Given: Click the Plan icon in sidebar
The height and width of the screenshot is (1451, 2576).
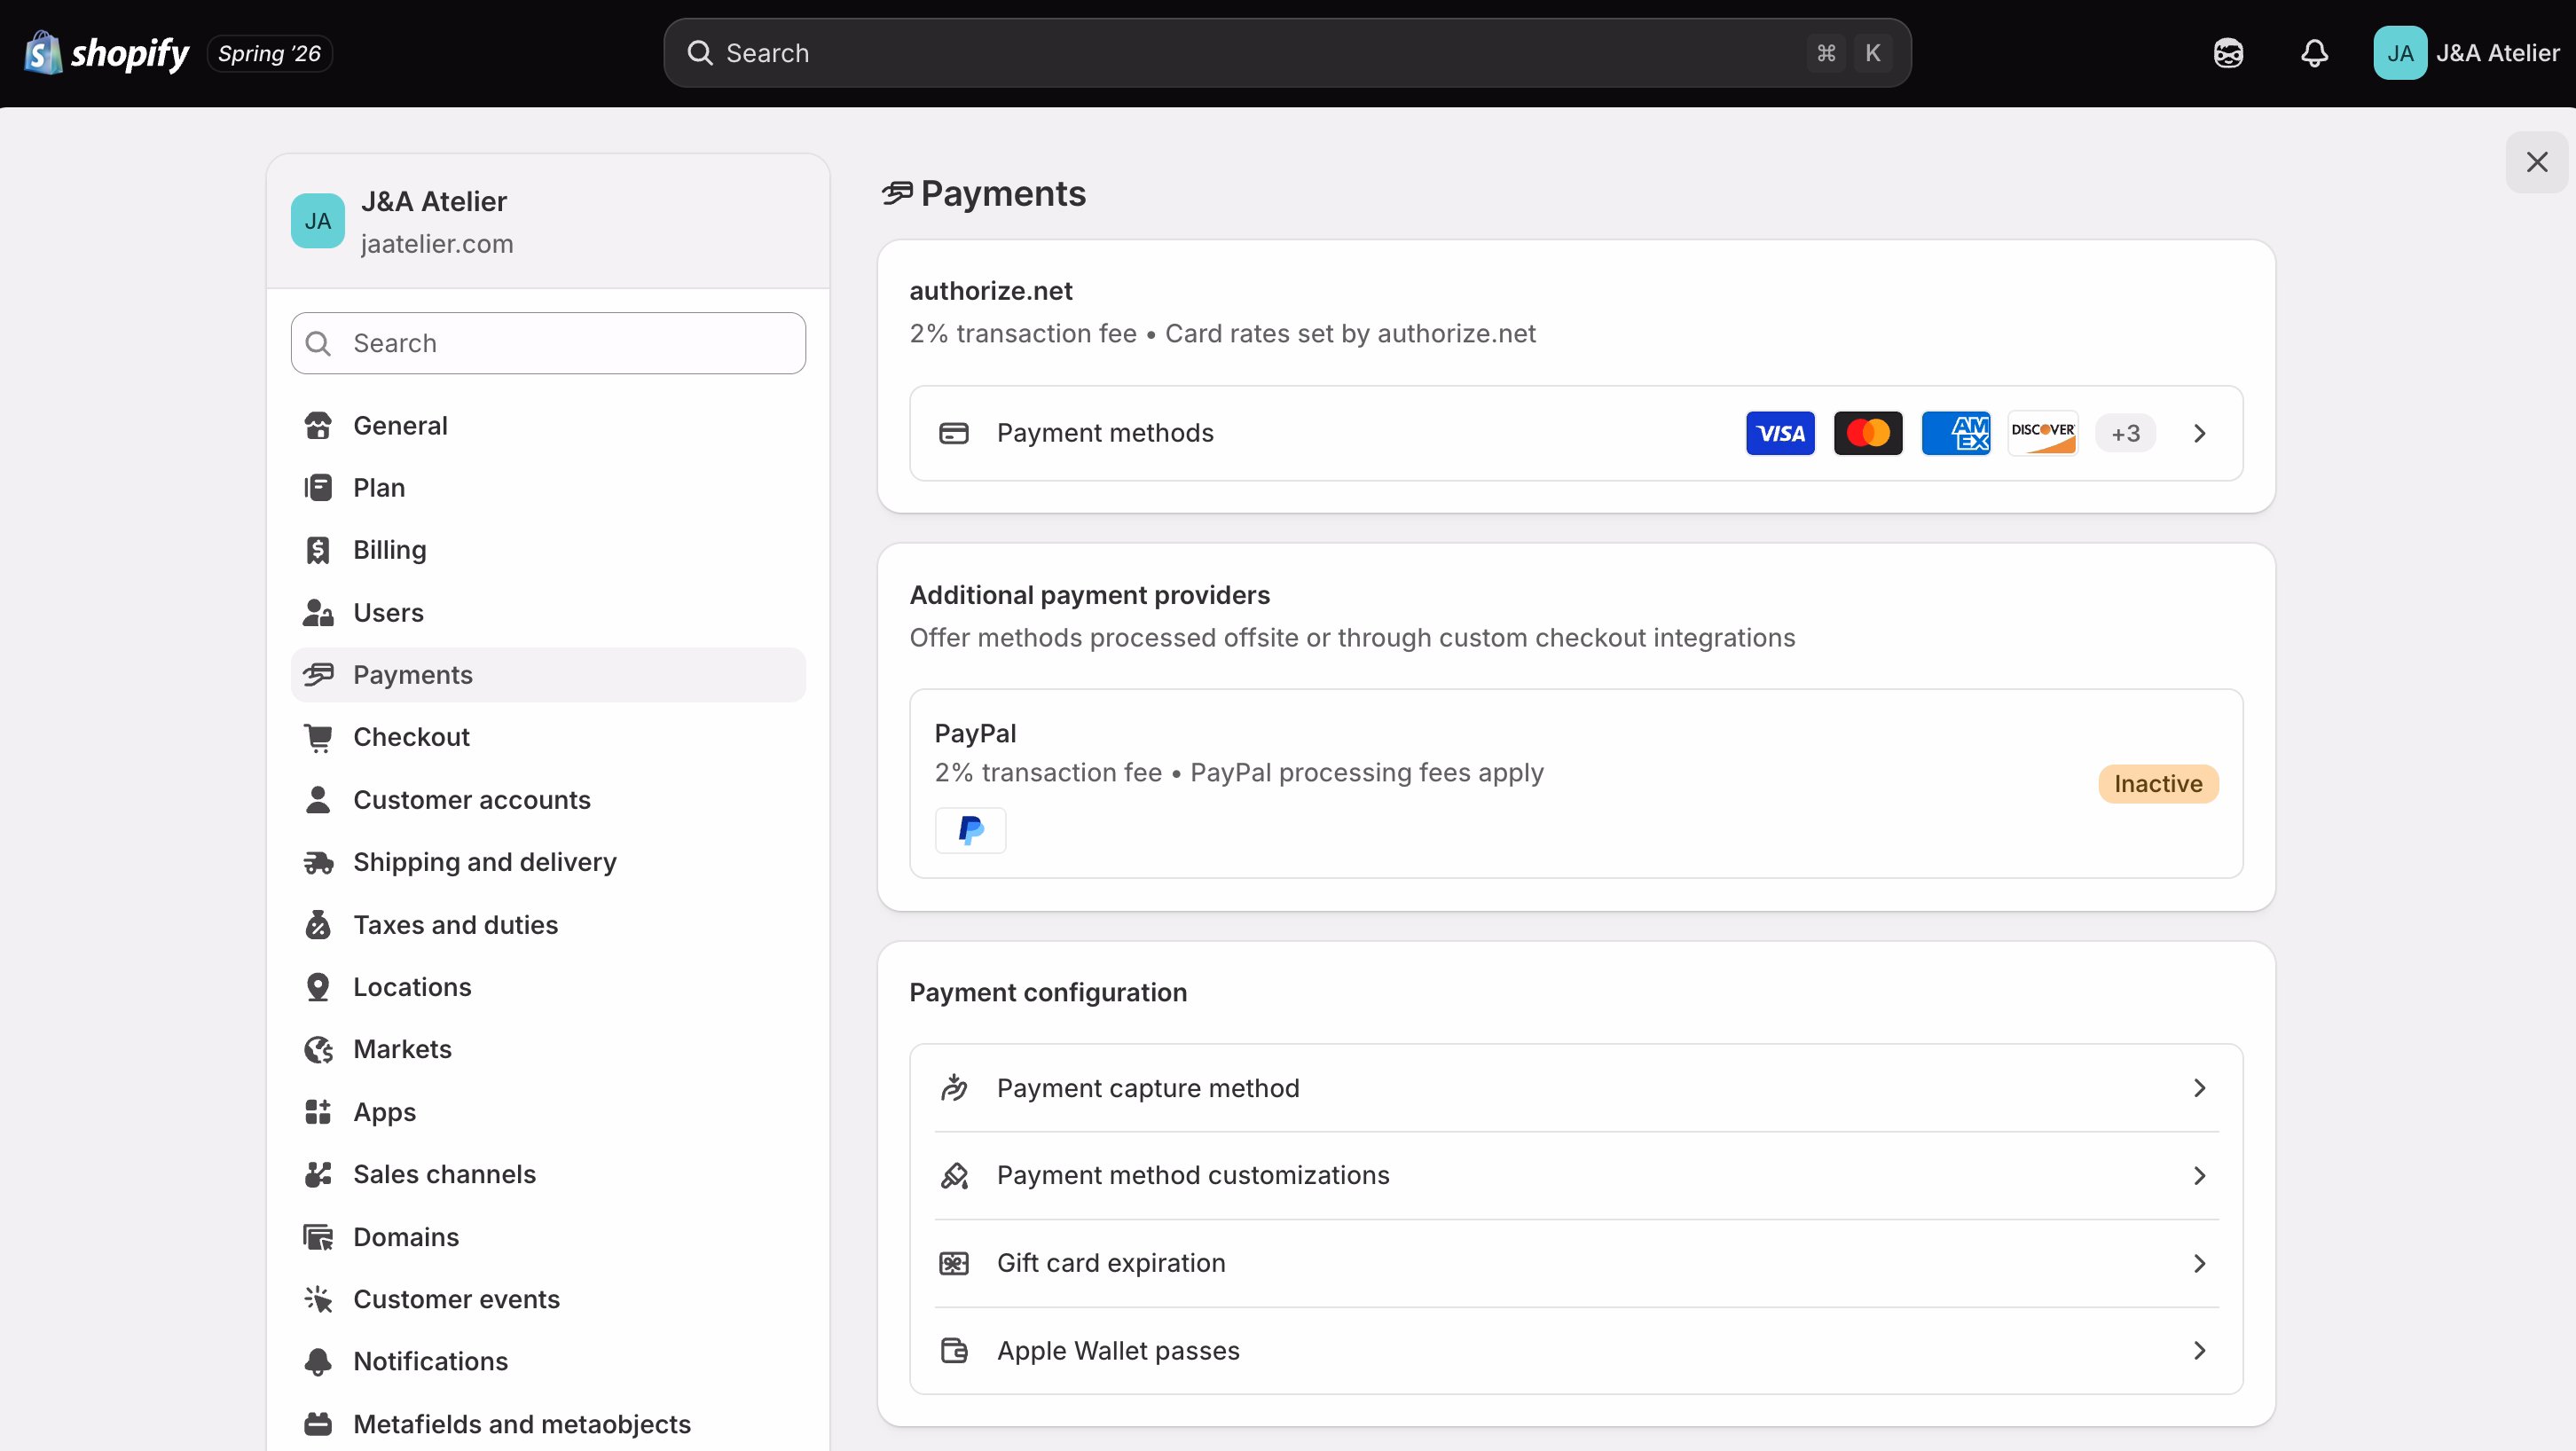Looking at the screenshot, I should pyautogui.click(x=318, y=488).
